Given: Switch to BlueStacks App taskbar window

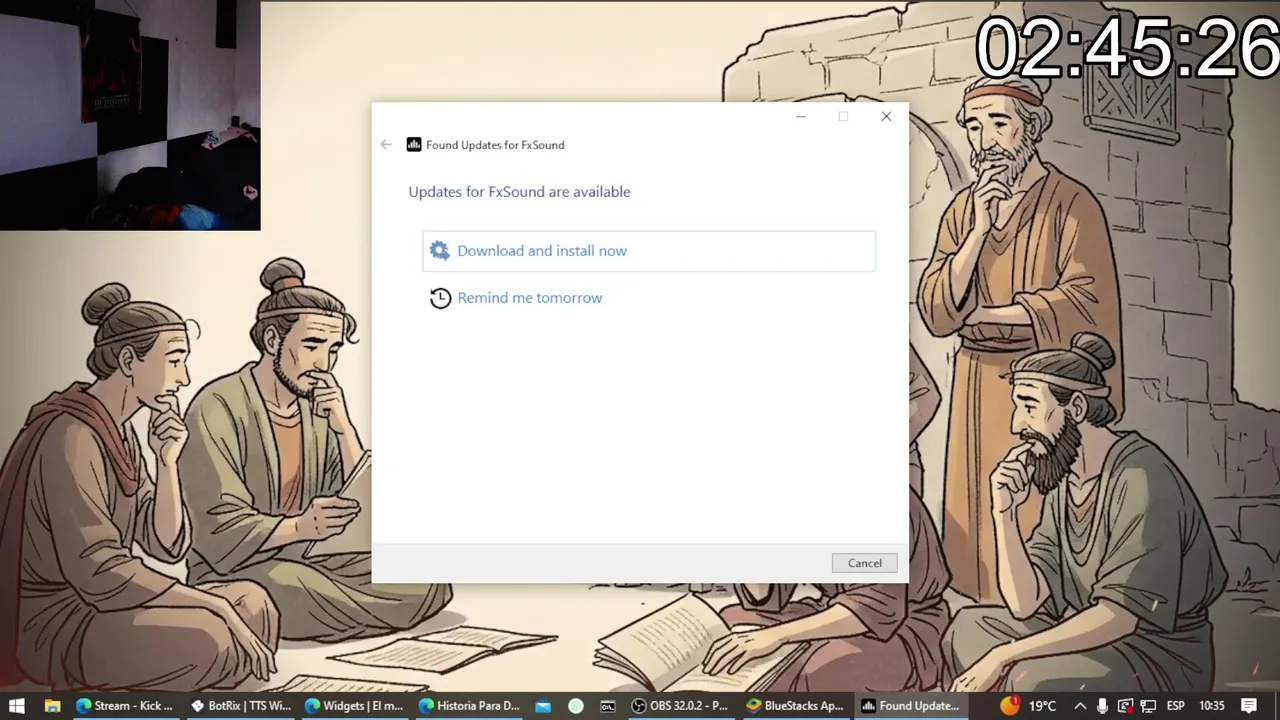Looking at the screenshot, I should (x=797, y=706).
